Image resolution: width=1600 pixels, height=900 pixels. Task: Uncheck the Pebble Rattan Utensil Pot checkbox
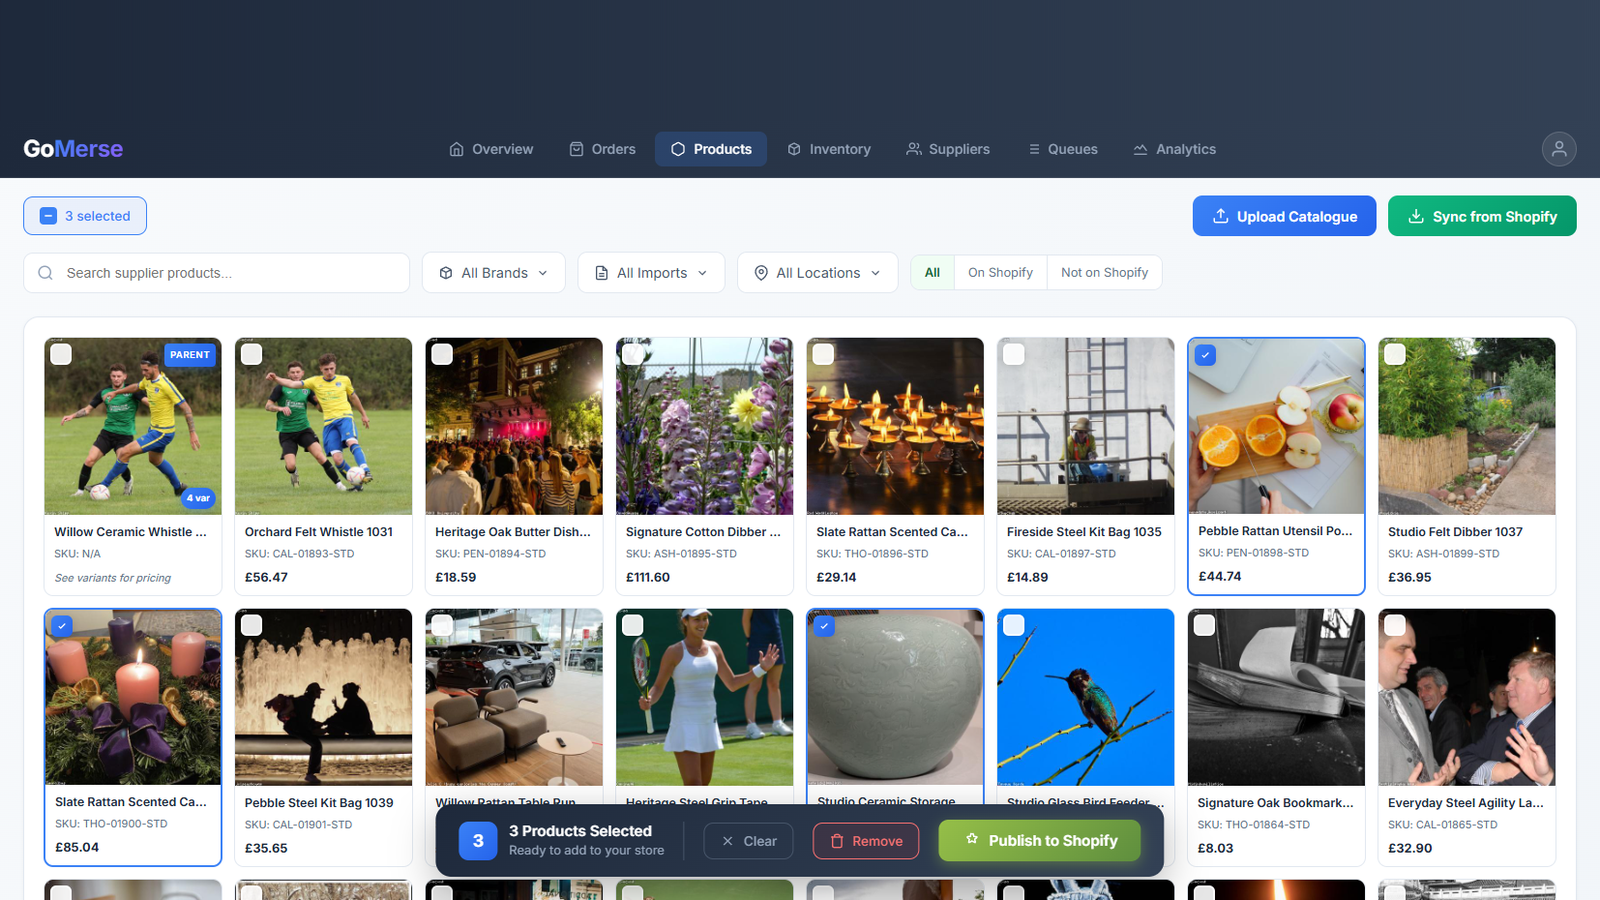(x=1206, y=355)
